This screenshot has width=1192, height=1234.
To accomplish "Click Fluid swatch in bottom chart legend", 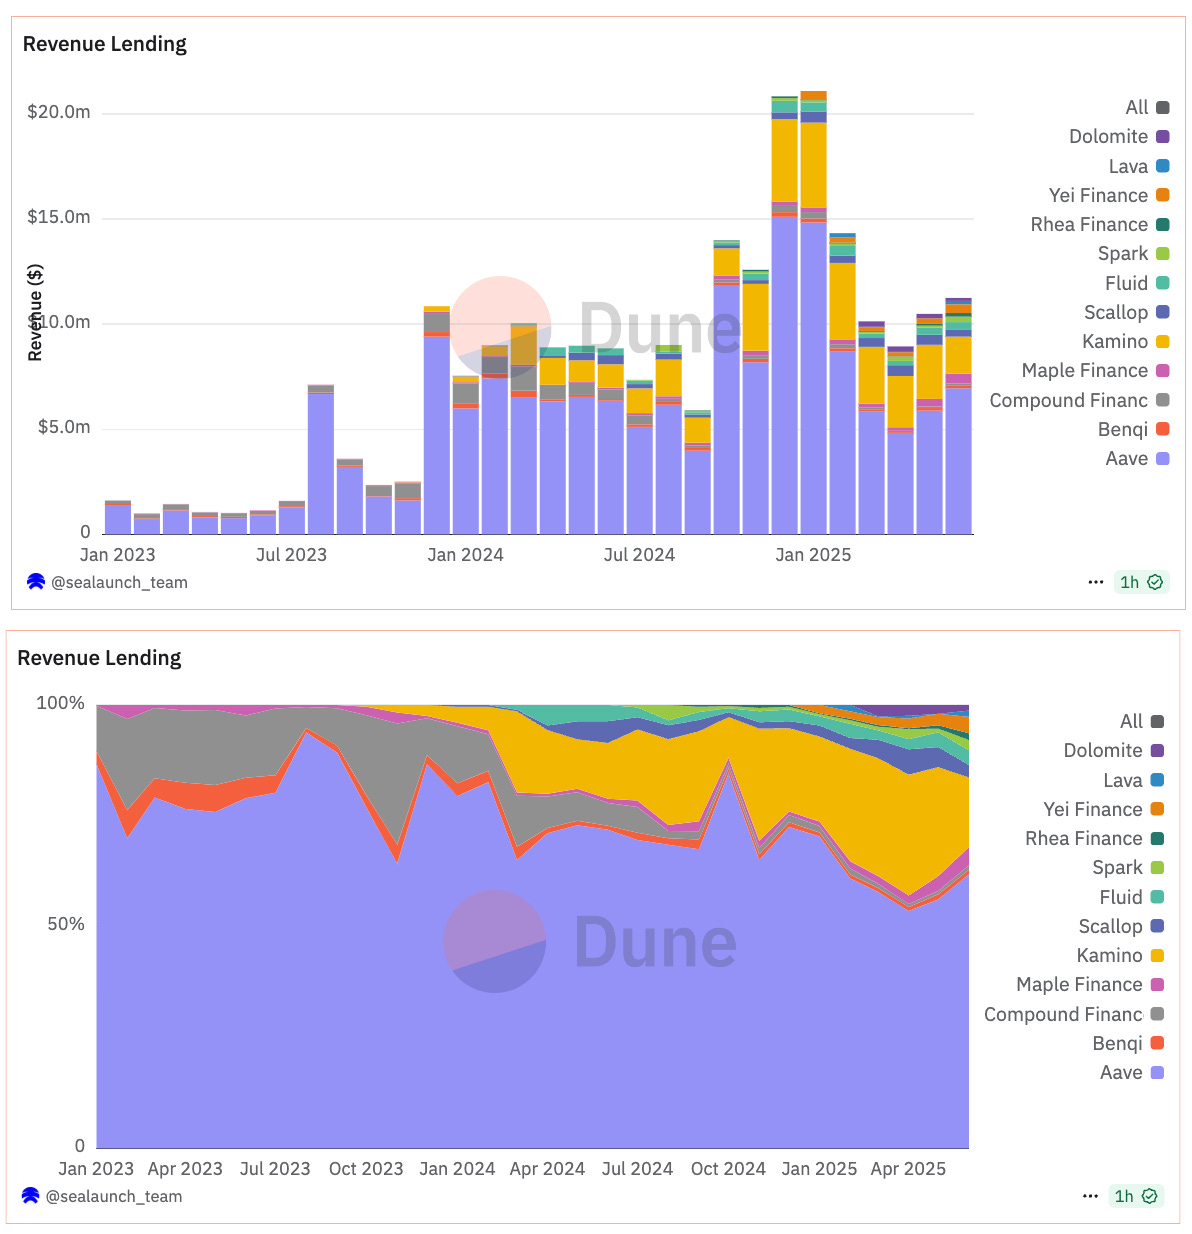I will 1157,897.
